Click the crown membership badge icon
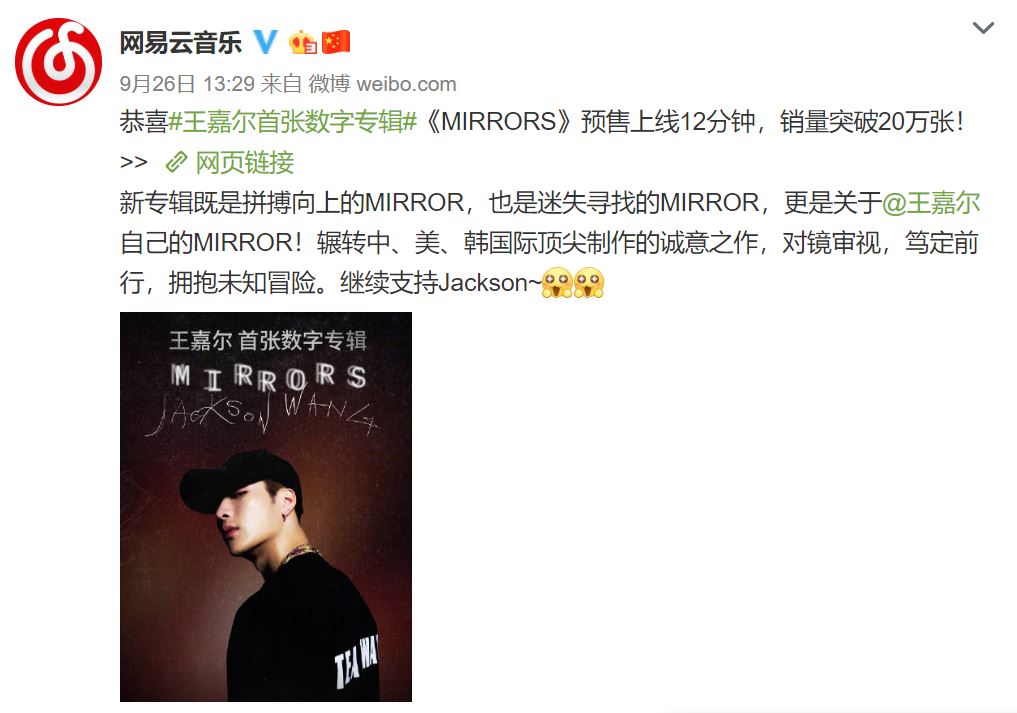The width and height of the screenshot is (1017, 713). pos(302,42)
